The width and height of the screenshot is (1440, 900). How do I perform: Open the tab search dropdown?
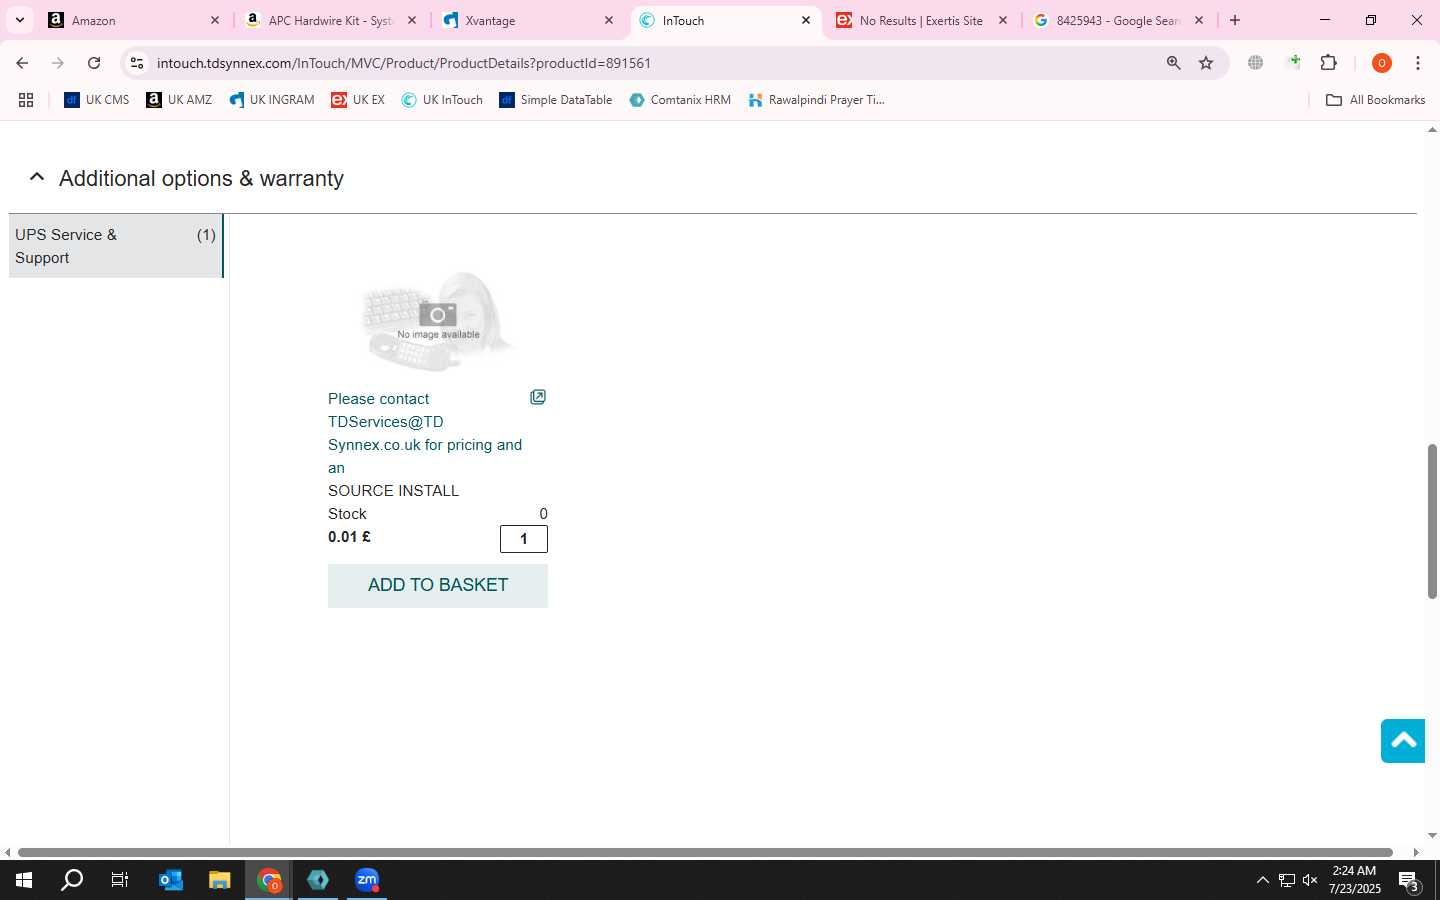[19, 20]
